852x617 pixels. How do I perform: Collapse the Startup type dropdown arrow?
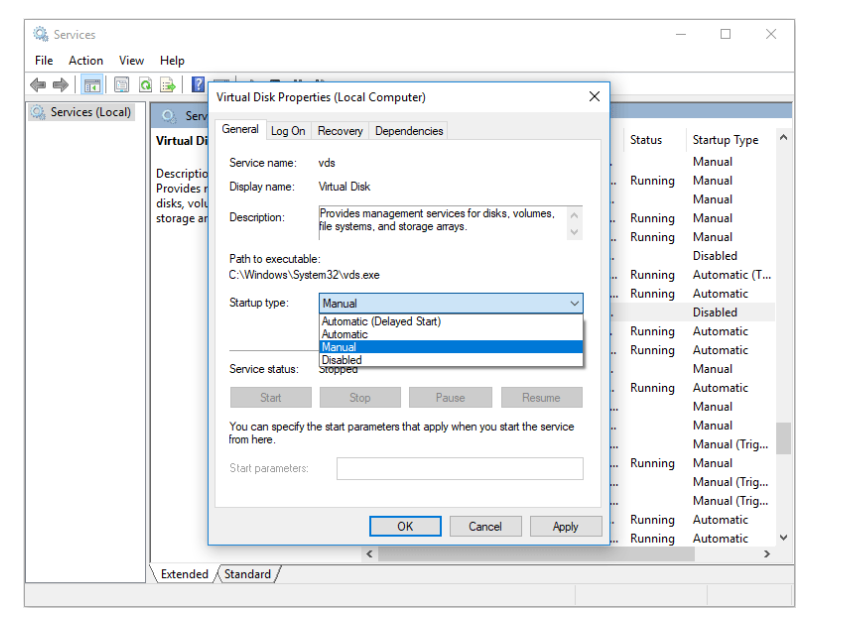tap(574, 303)
